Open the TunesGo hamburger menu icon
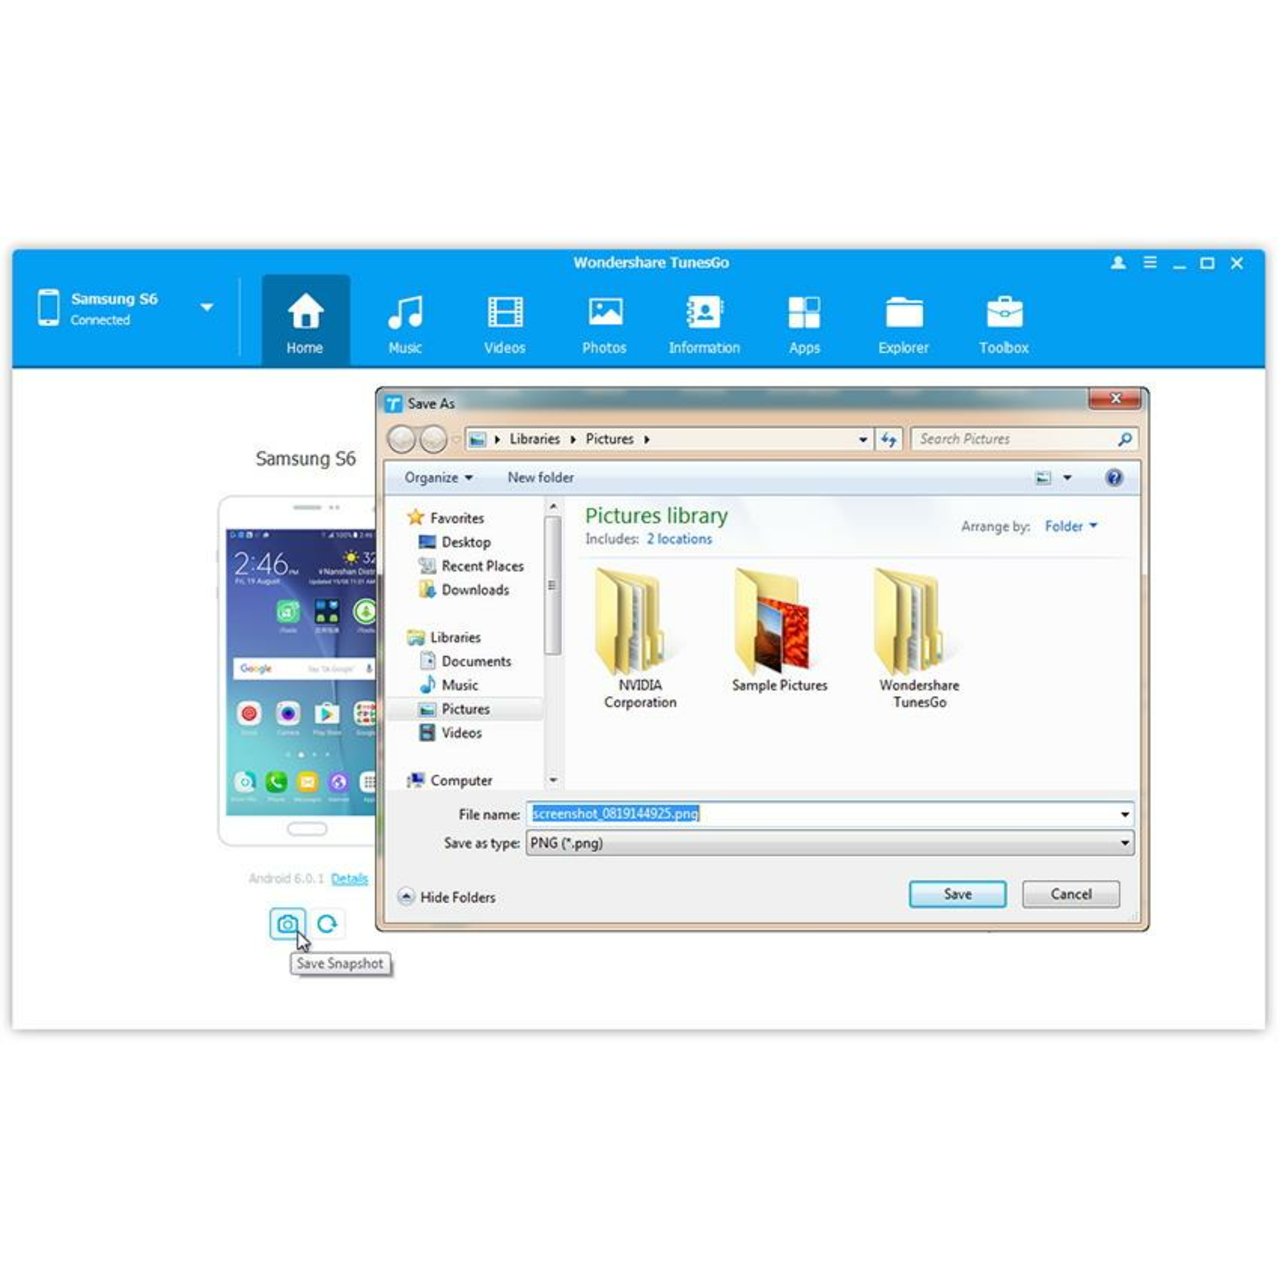The image size is (1280, 1280). point(1150,262)
